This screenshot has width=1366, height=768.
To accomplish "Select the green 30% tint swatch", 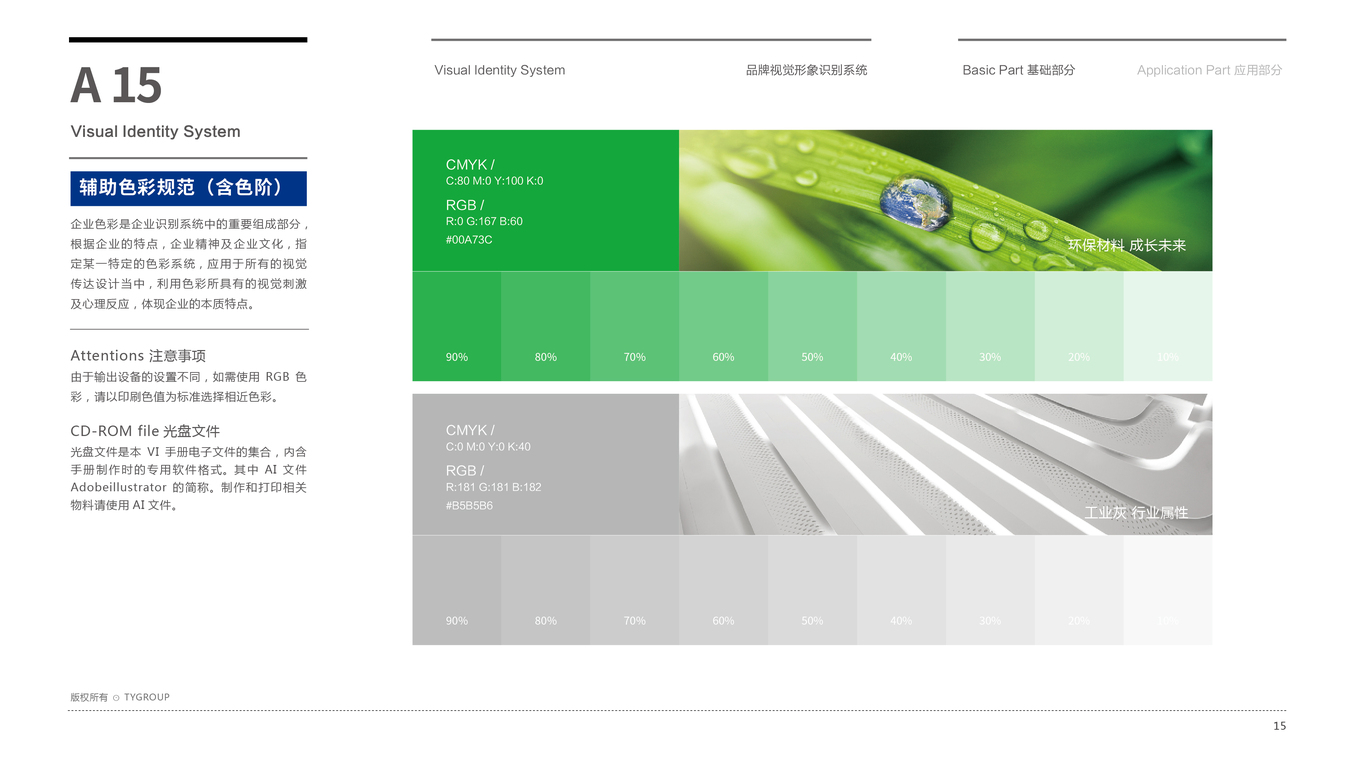I will pyautogui.click(x=990, y=326).
